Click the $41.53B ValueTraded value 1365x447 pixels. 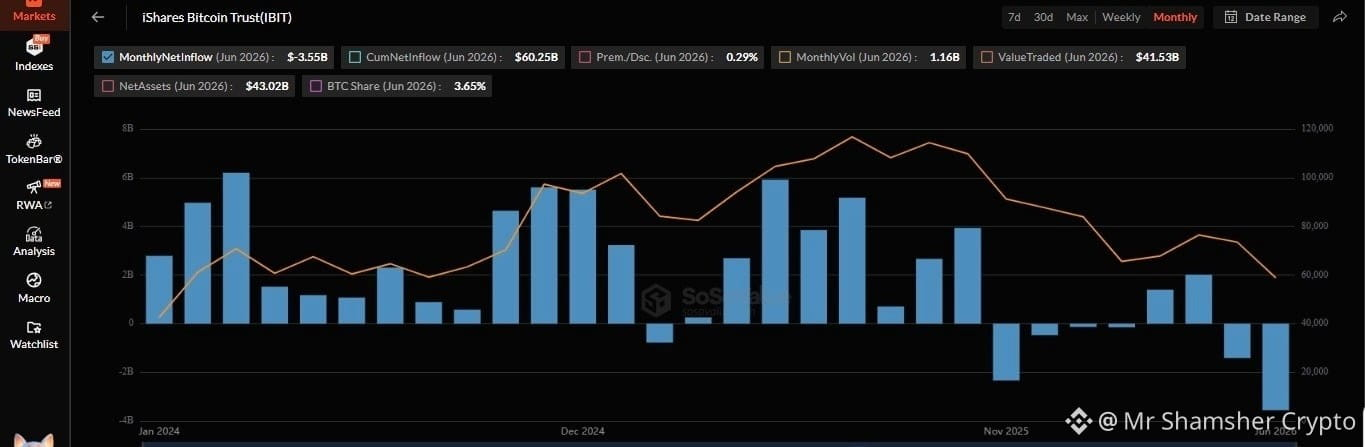(1157, 58)
